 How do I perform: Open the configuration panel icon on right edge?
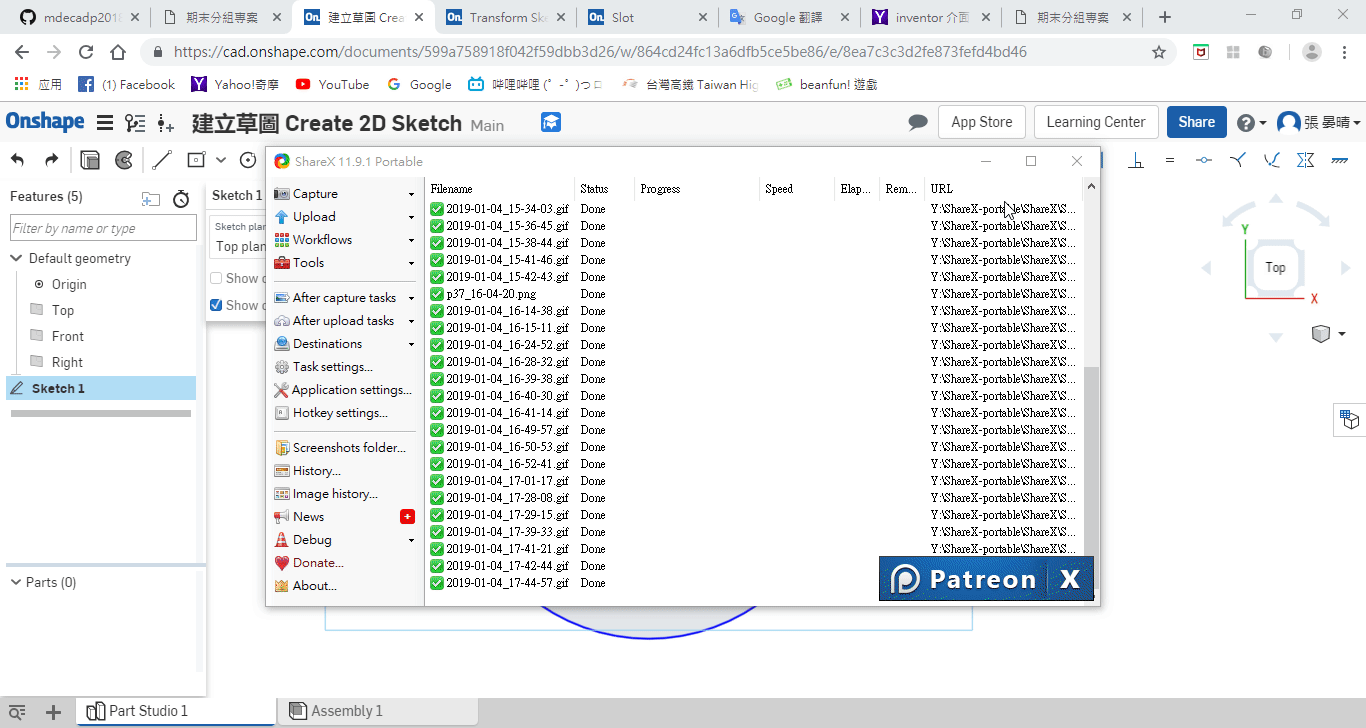1350,419
